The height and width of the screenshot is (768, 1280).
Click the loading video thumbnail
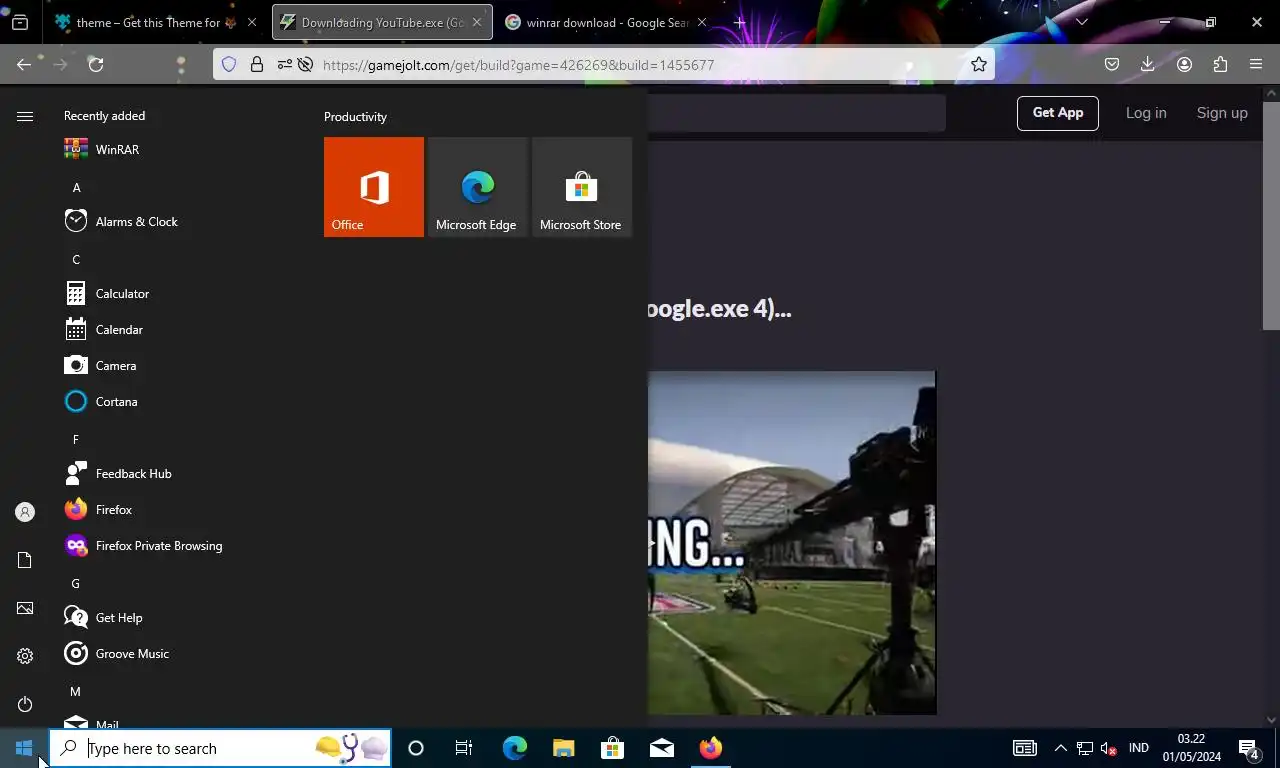[x=792, y=543]
